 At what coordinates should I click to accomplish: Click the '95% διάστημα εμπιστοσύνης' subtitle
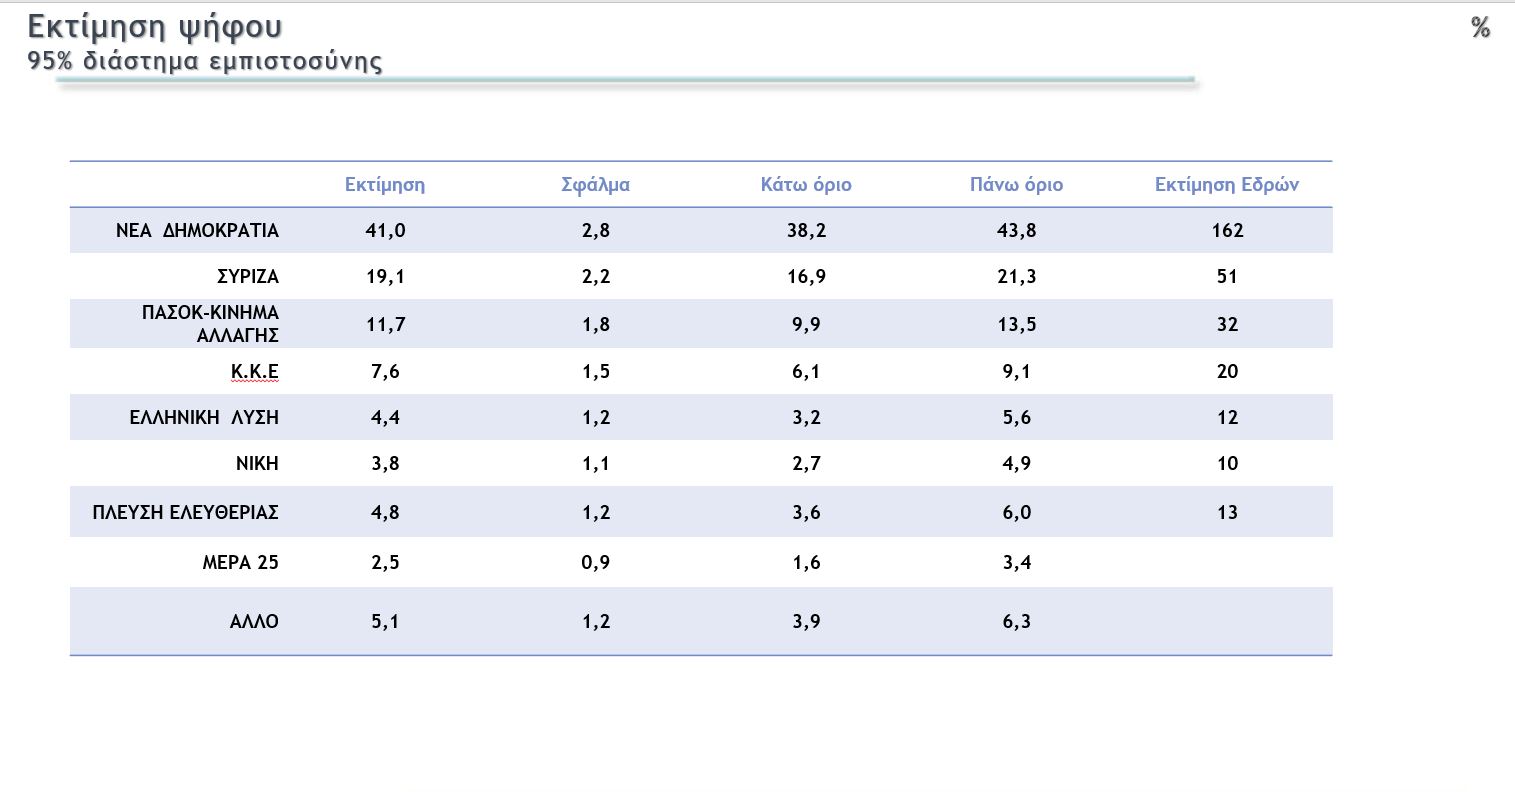[x=205, y=61]
